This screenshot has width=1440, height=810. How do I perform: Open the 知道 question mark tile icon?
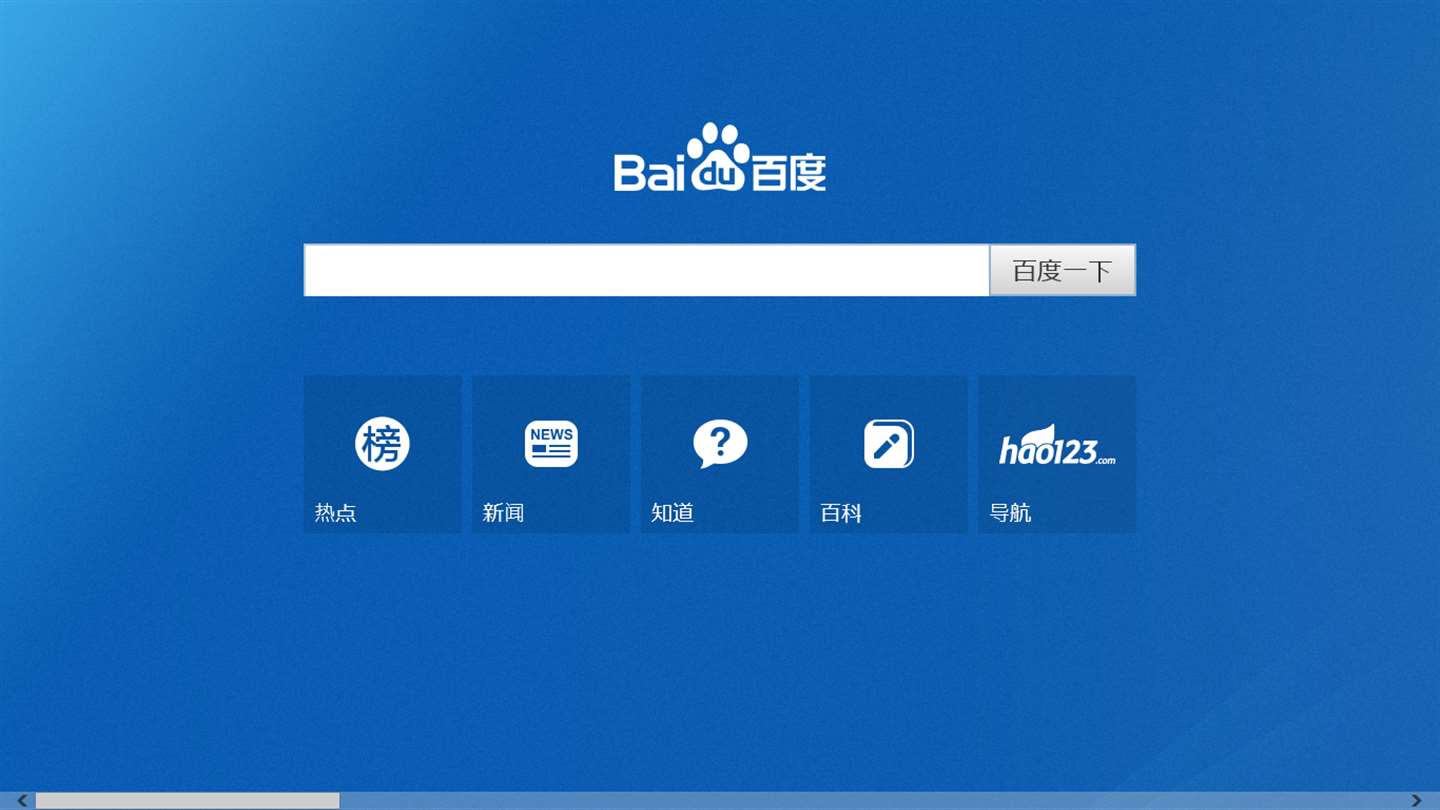pos(720,444)
